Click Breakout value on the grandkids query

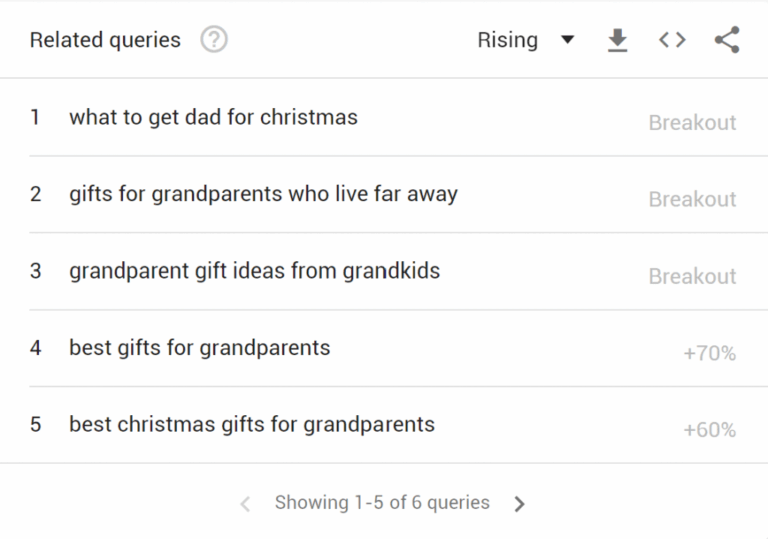click(692, 276)
